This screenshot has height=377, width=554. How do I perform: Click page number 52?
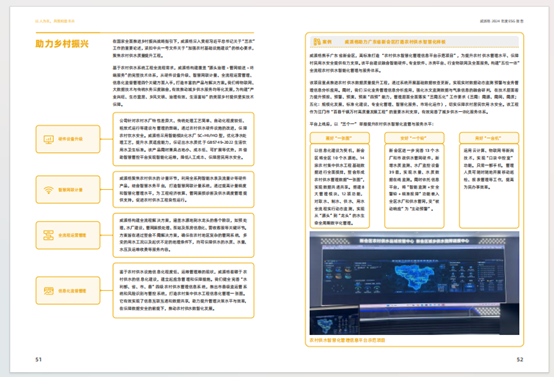pos(520,359)
